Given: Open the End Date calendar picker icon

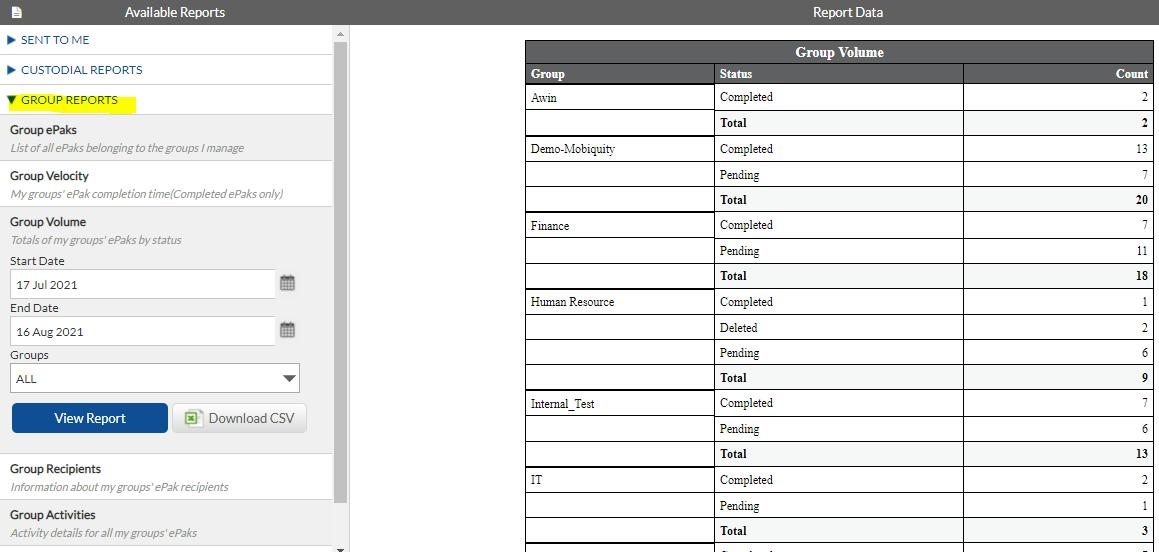Looking at the screenshot, I should (x=288, y=330).
